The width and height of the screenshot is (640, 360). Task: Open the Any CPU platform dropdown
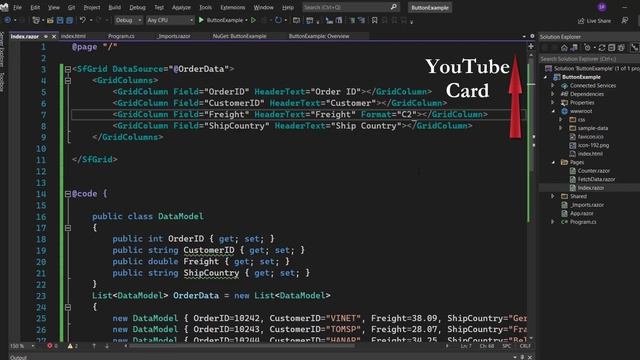tap(170, 20)
